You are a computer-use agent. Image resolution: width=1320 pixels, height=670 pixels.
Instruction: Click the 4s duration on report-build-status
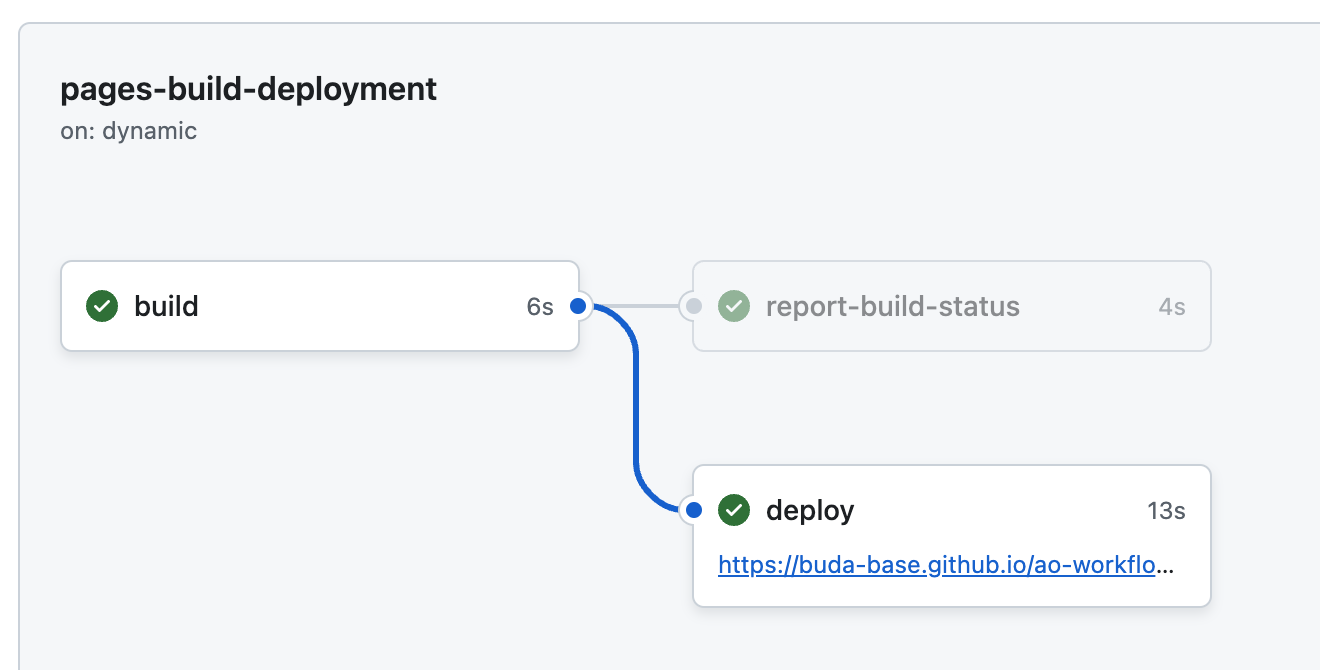click(x=1170, y=306)
